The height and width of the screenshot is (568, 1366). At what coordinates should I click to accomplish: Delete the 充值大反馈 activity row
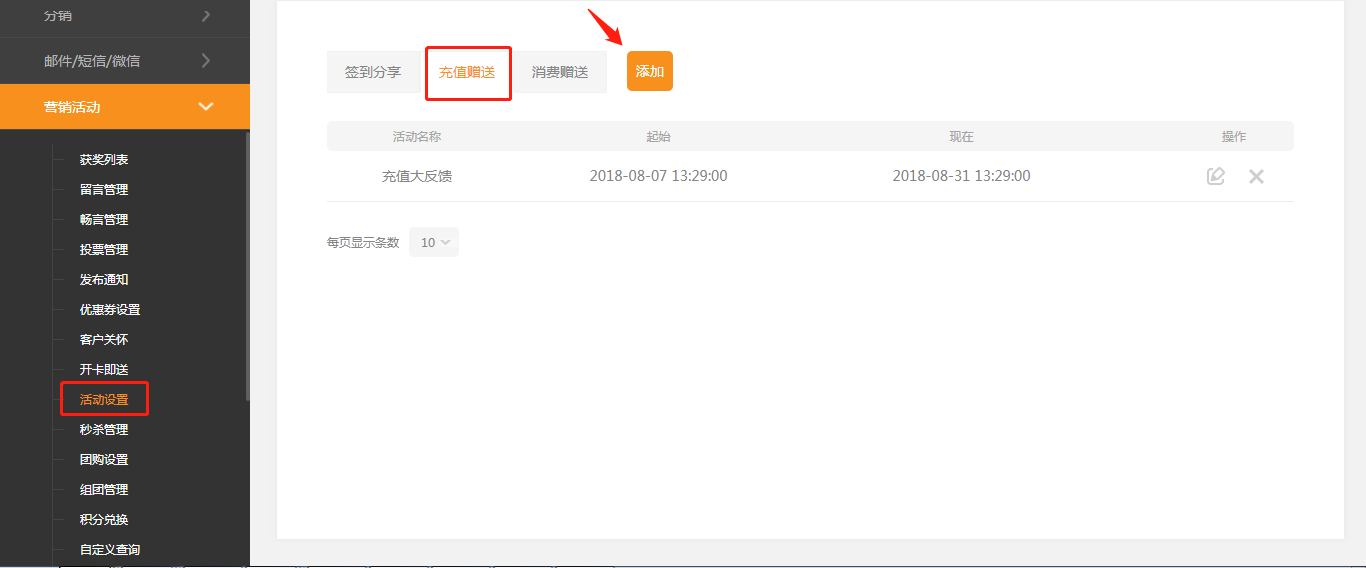click(x=1256, y=176)
